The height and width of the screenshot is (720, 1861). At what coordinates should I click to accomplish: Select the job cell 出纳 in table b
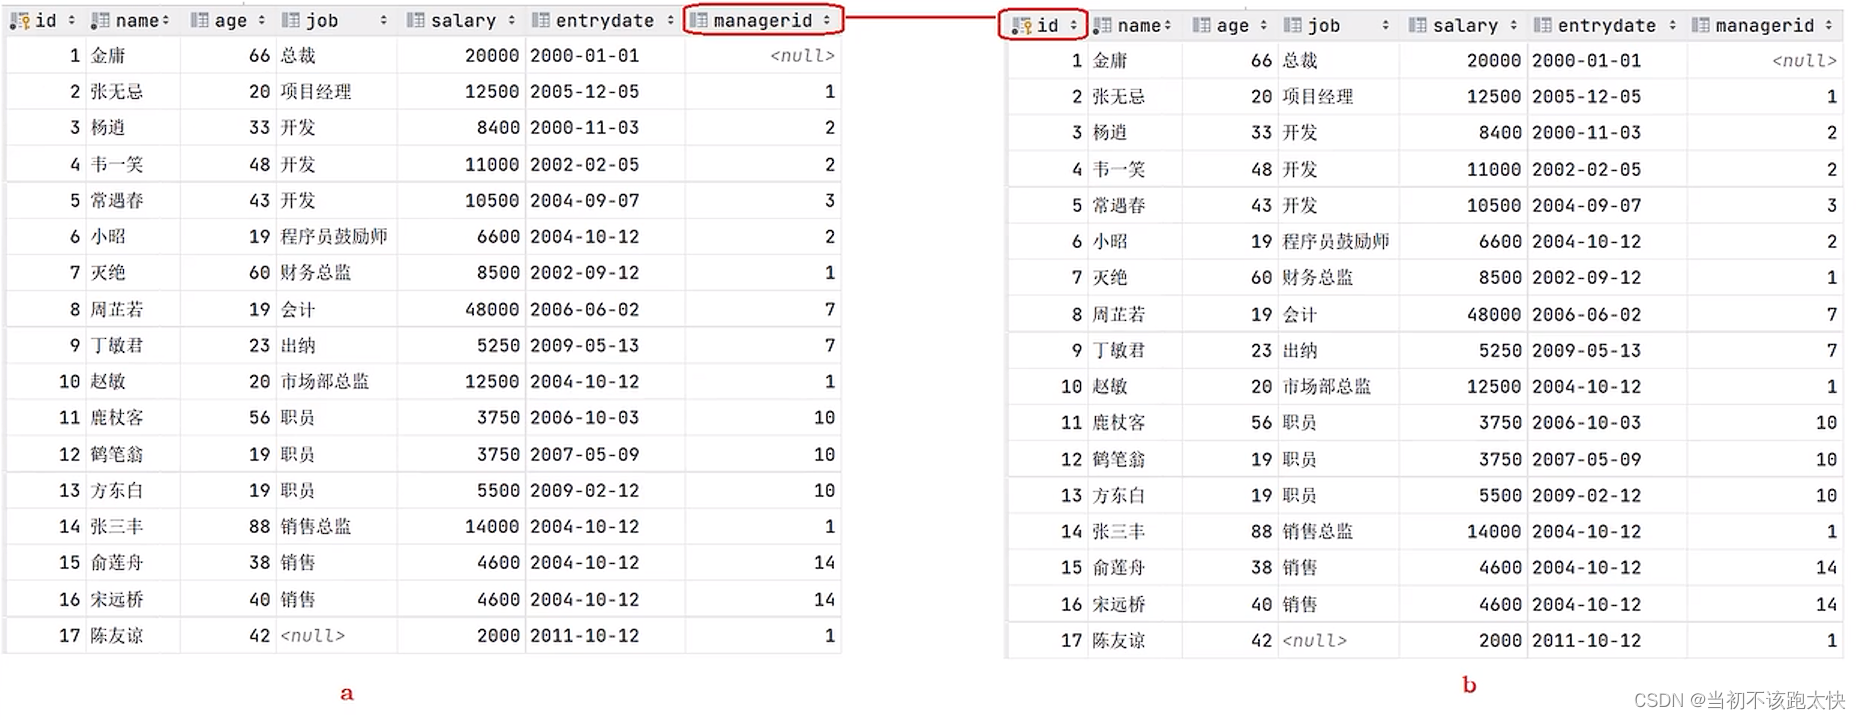tap(1299, 351)
